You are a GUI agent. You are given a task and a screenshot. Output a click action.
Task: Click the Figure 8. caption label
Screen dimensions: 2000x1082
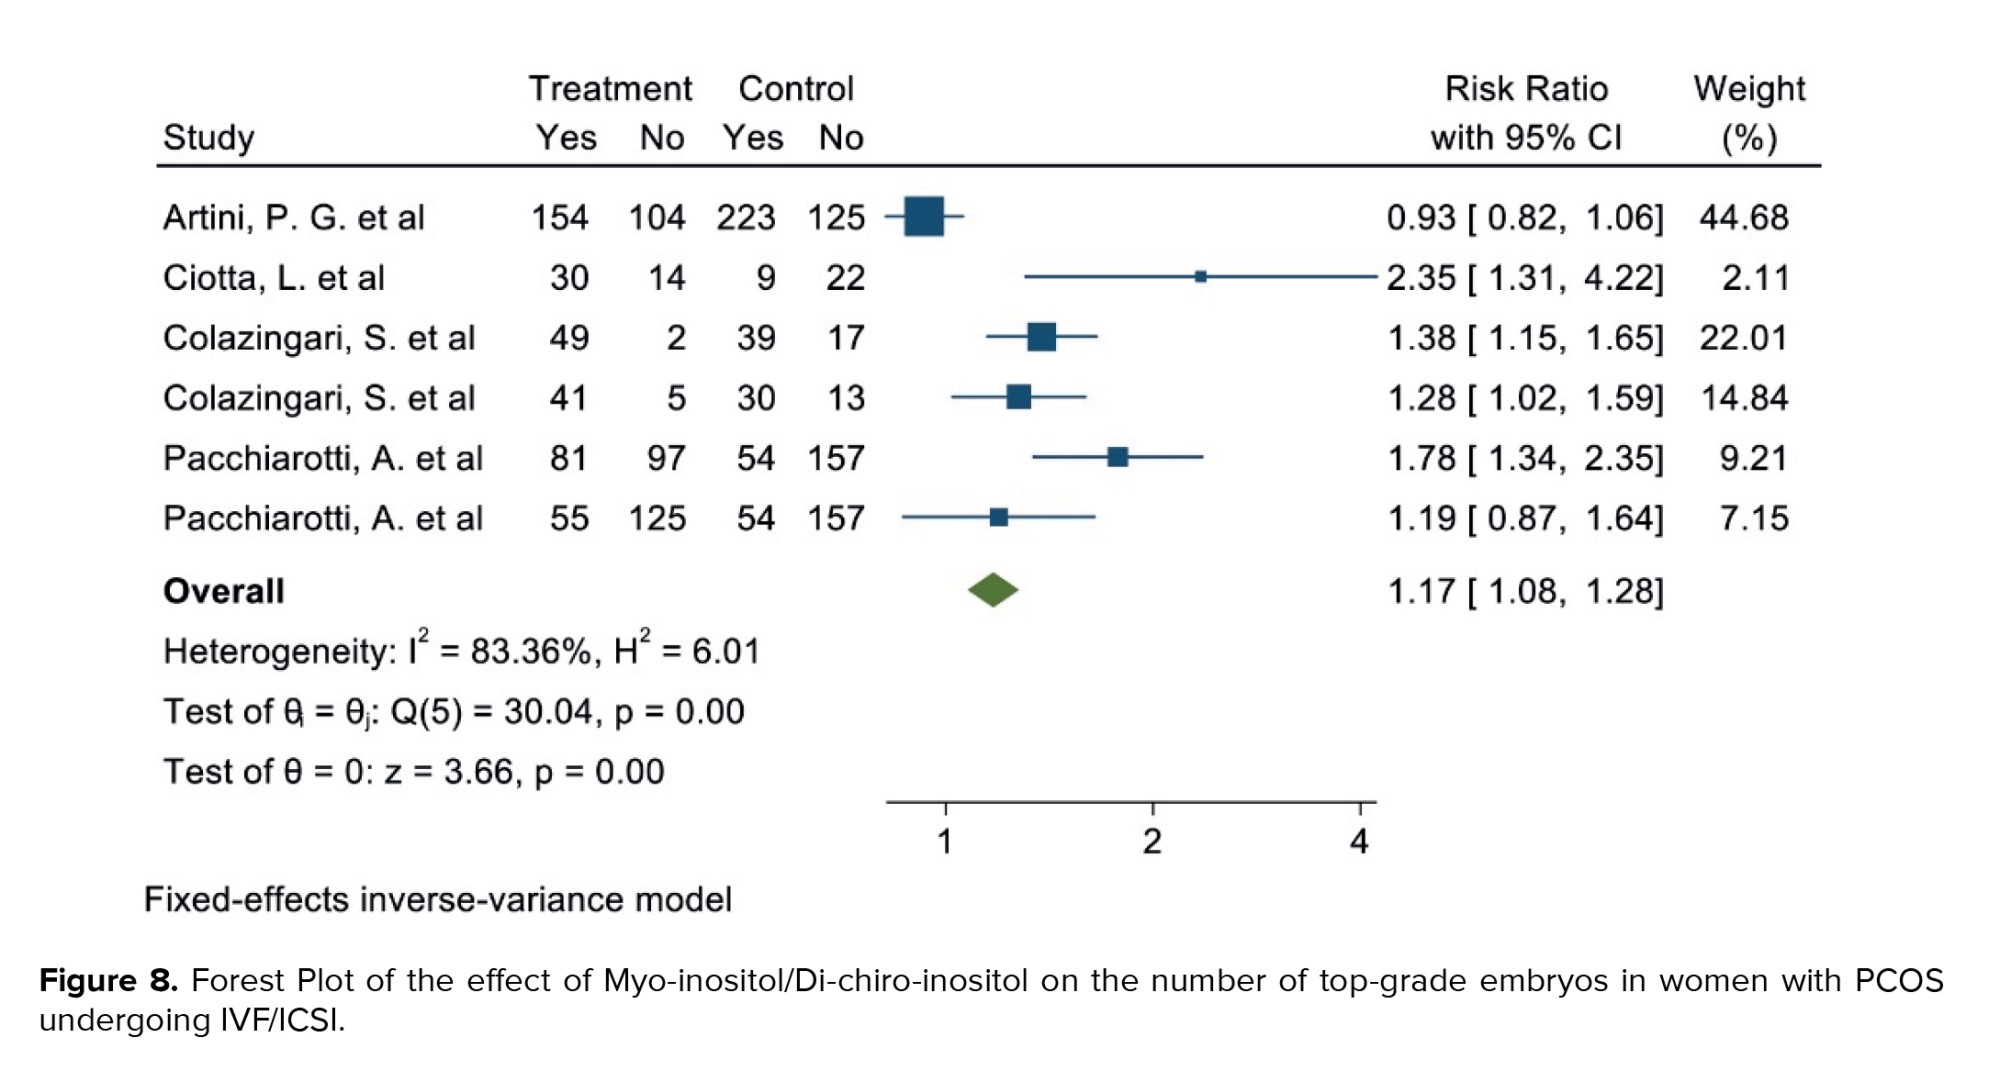click(x=108, y=980)
